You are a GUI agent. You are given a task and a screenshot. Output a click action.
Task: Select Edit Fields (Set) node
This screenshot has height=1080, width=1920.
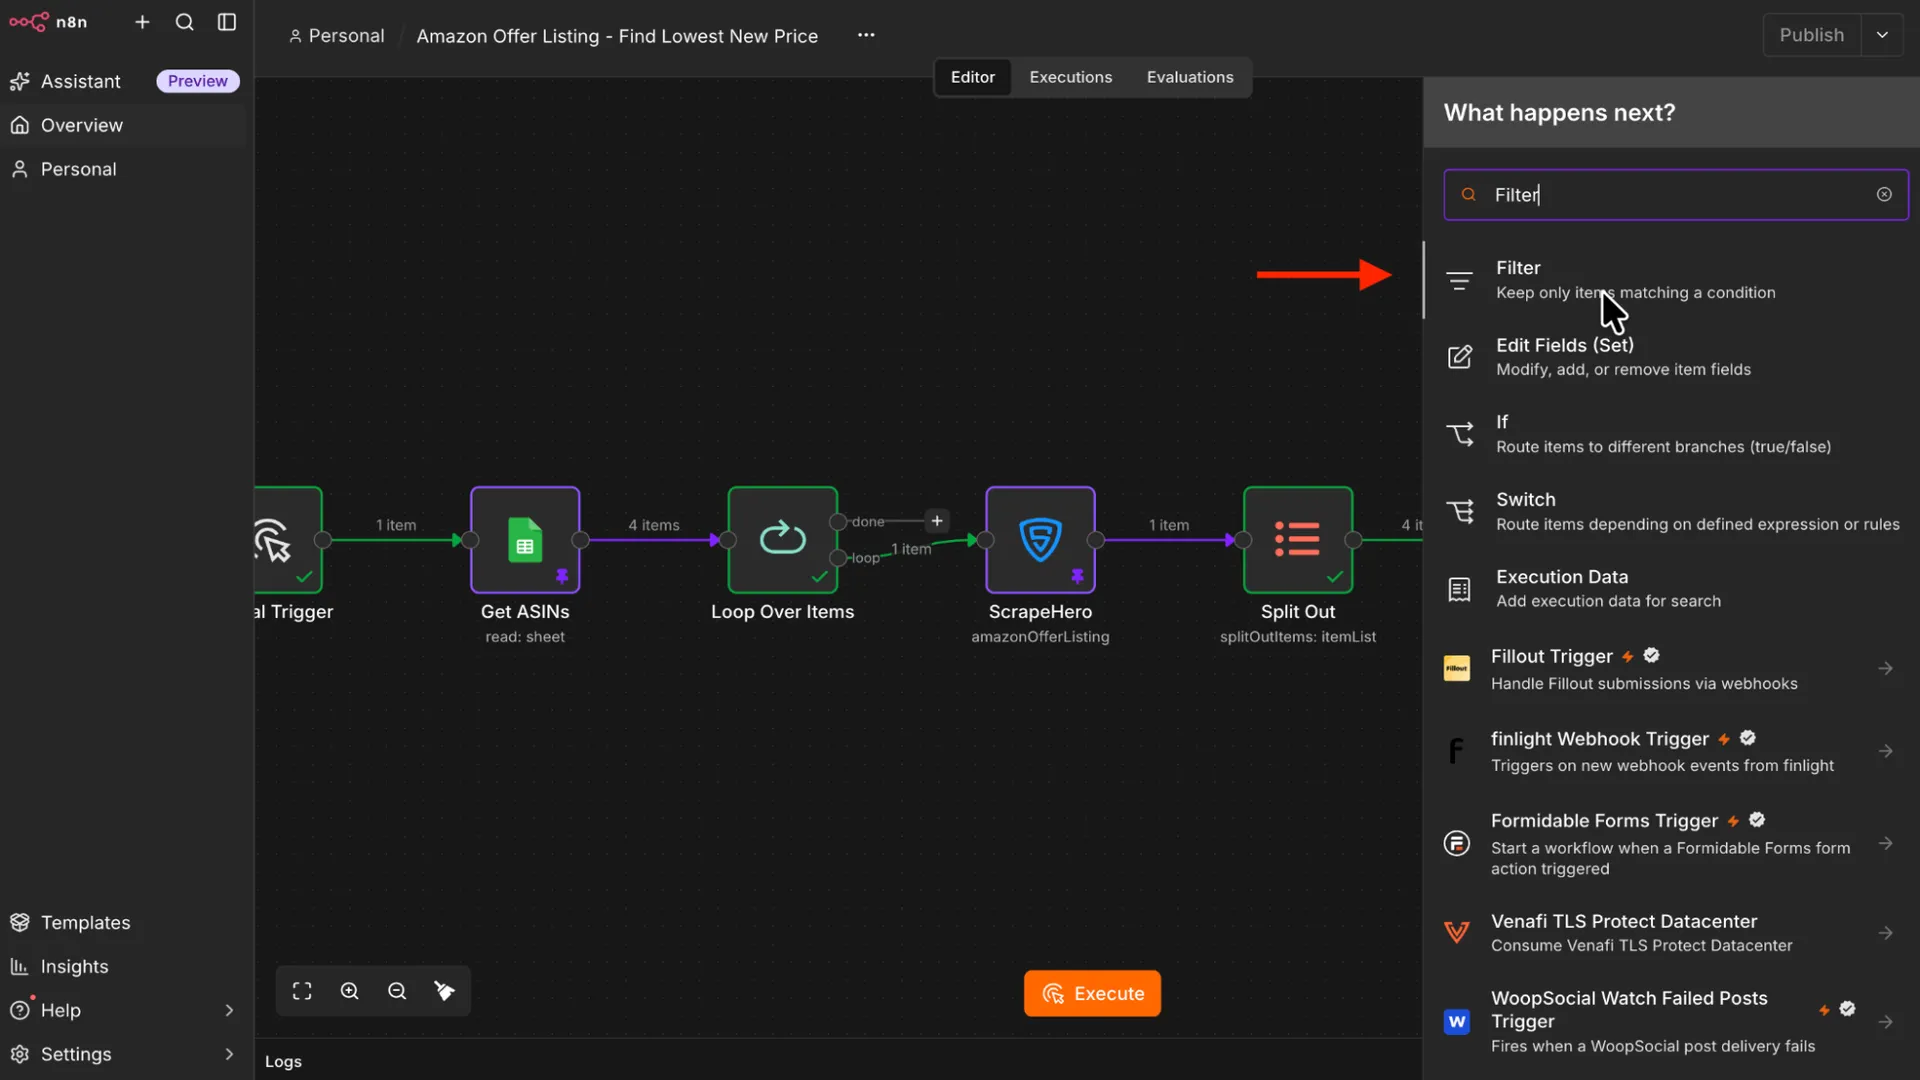pos(1670,357)
